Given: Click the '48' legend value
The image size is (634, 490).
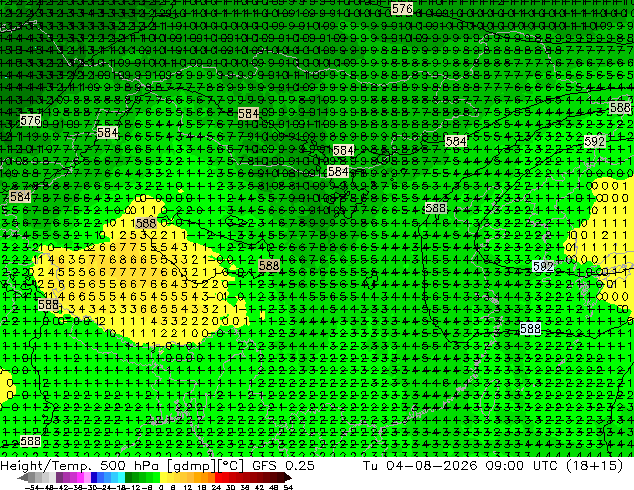Looking at the screenshot, I should point(274,488).
